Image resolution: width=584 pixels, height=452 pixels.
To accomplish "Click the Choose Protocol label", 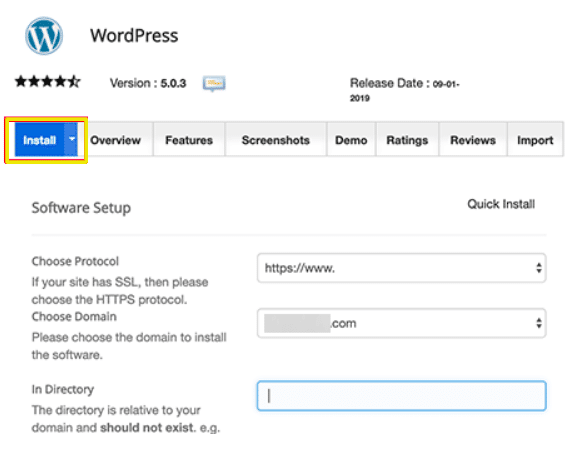I will 75,261.
